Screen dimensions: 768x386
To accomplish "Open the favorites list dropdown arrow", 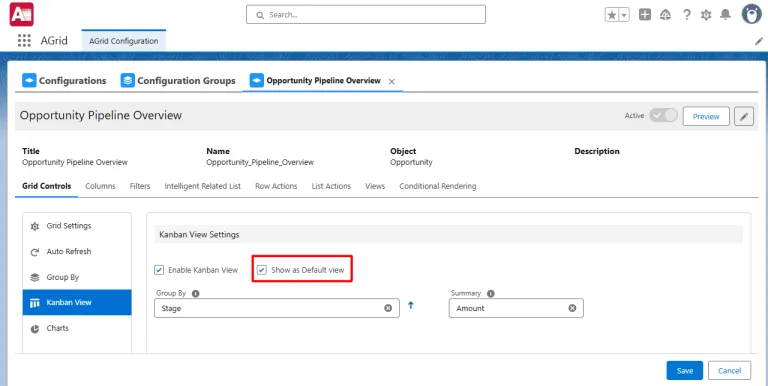I will 624,15.
